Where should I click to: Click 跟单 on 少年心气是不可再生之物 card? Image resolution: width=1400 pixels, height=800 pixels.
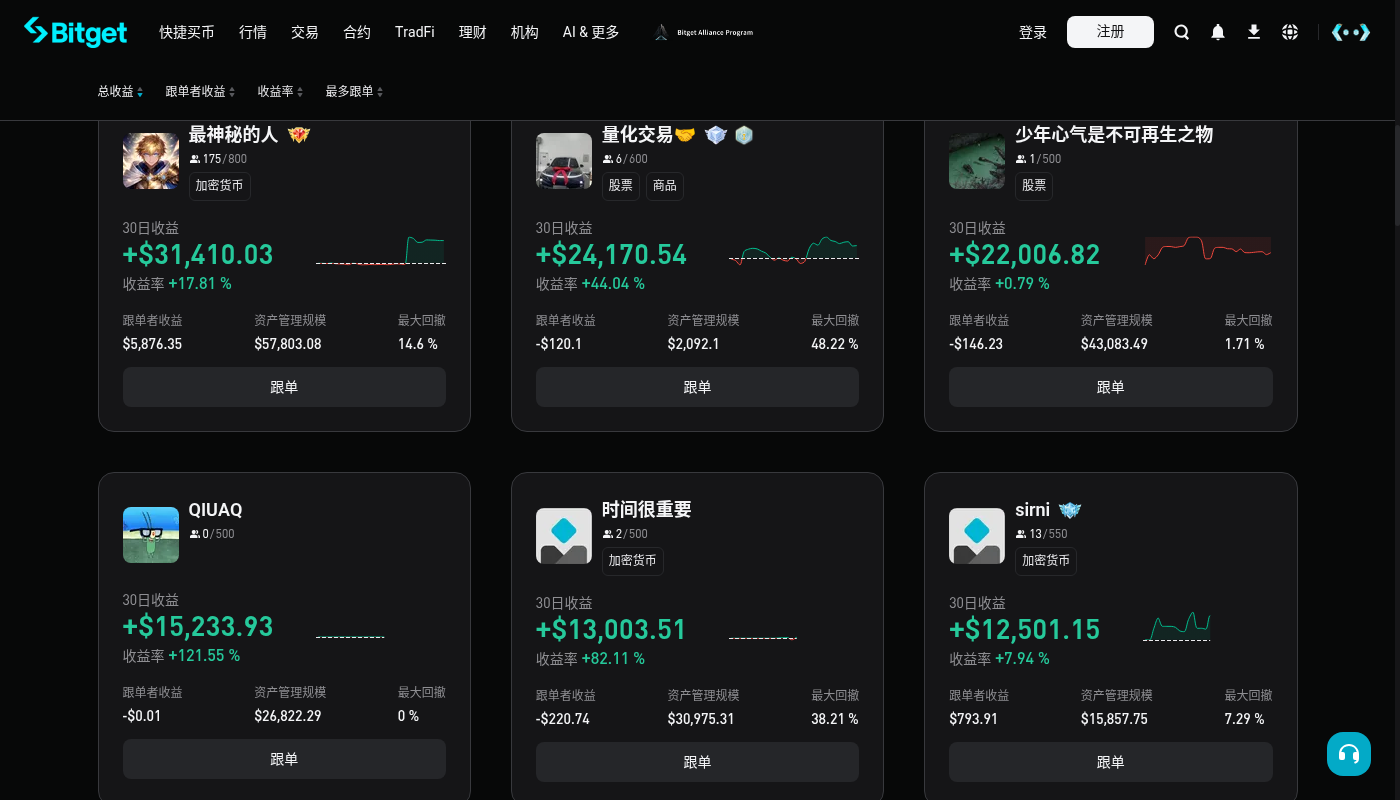(x=1110, y=387)
